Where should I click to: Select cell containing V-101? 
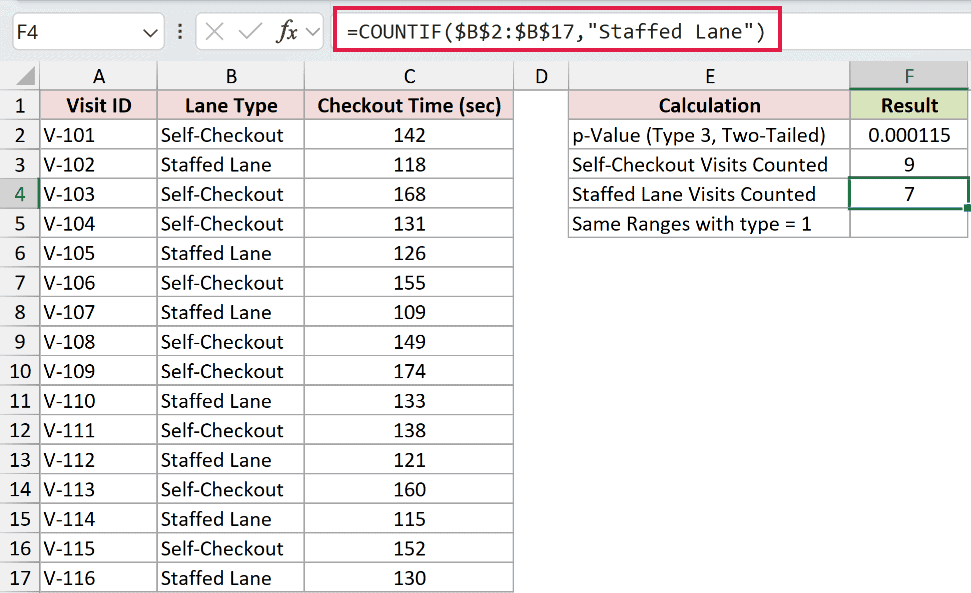click(x=98, y=135)
